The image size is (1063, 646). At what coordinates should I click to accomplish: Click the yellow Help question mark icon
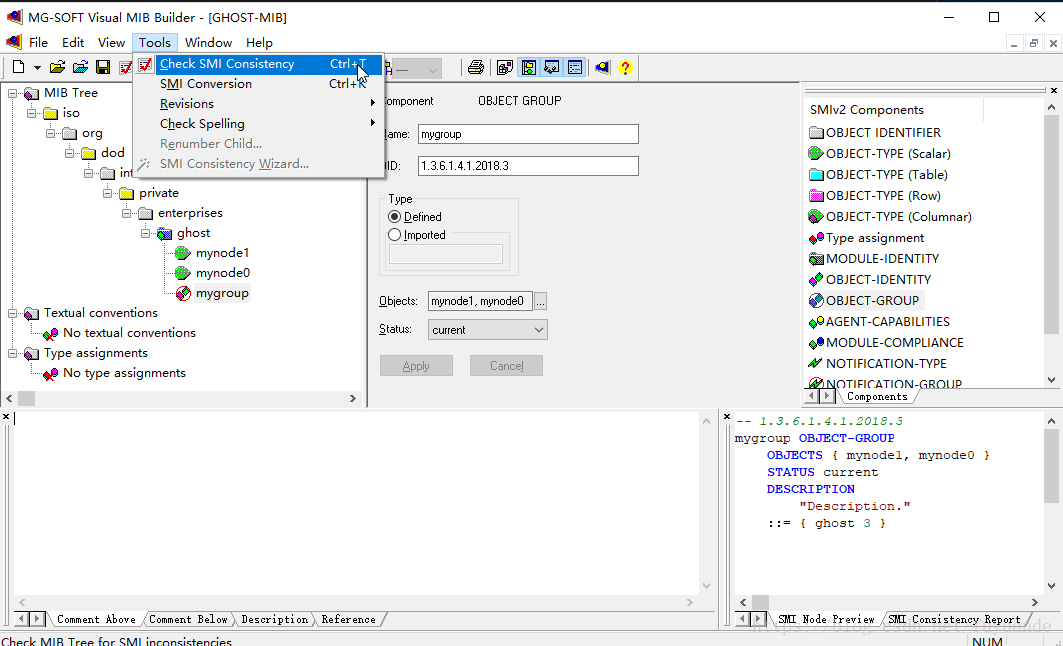(625, 67)
